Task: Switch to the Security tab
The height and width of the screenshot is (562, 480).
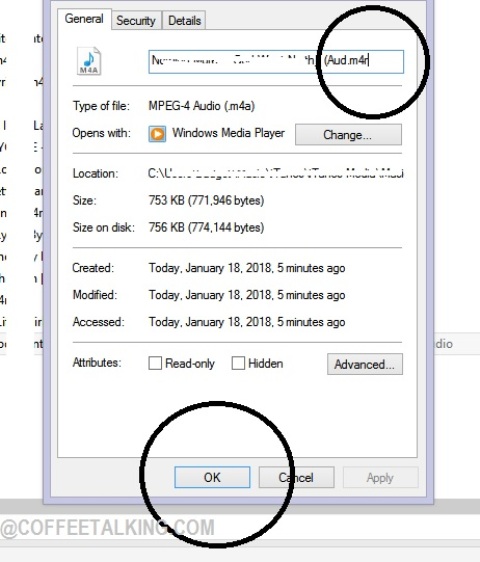Action: (136, 20)
